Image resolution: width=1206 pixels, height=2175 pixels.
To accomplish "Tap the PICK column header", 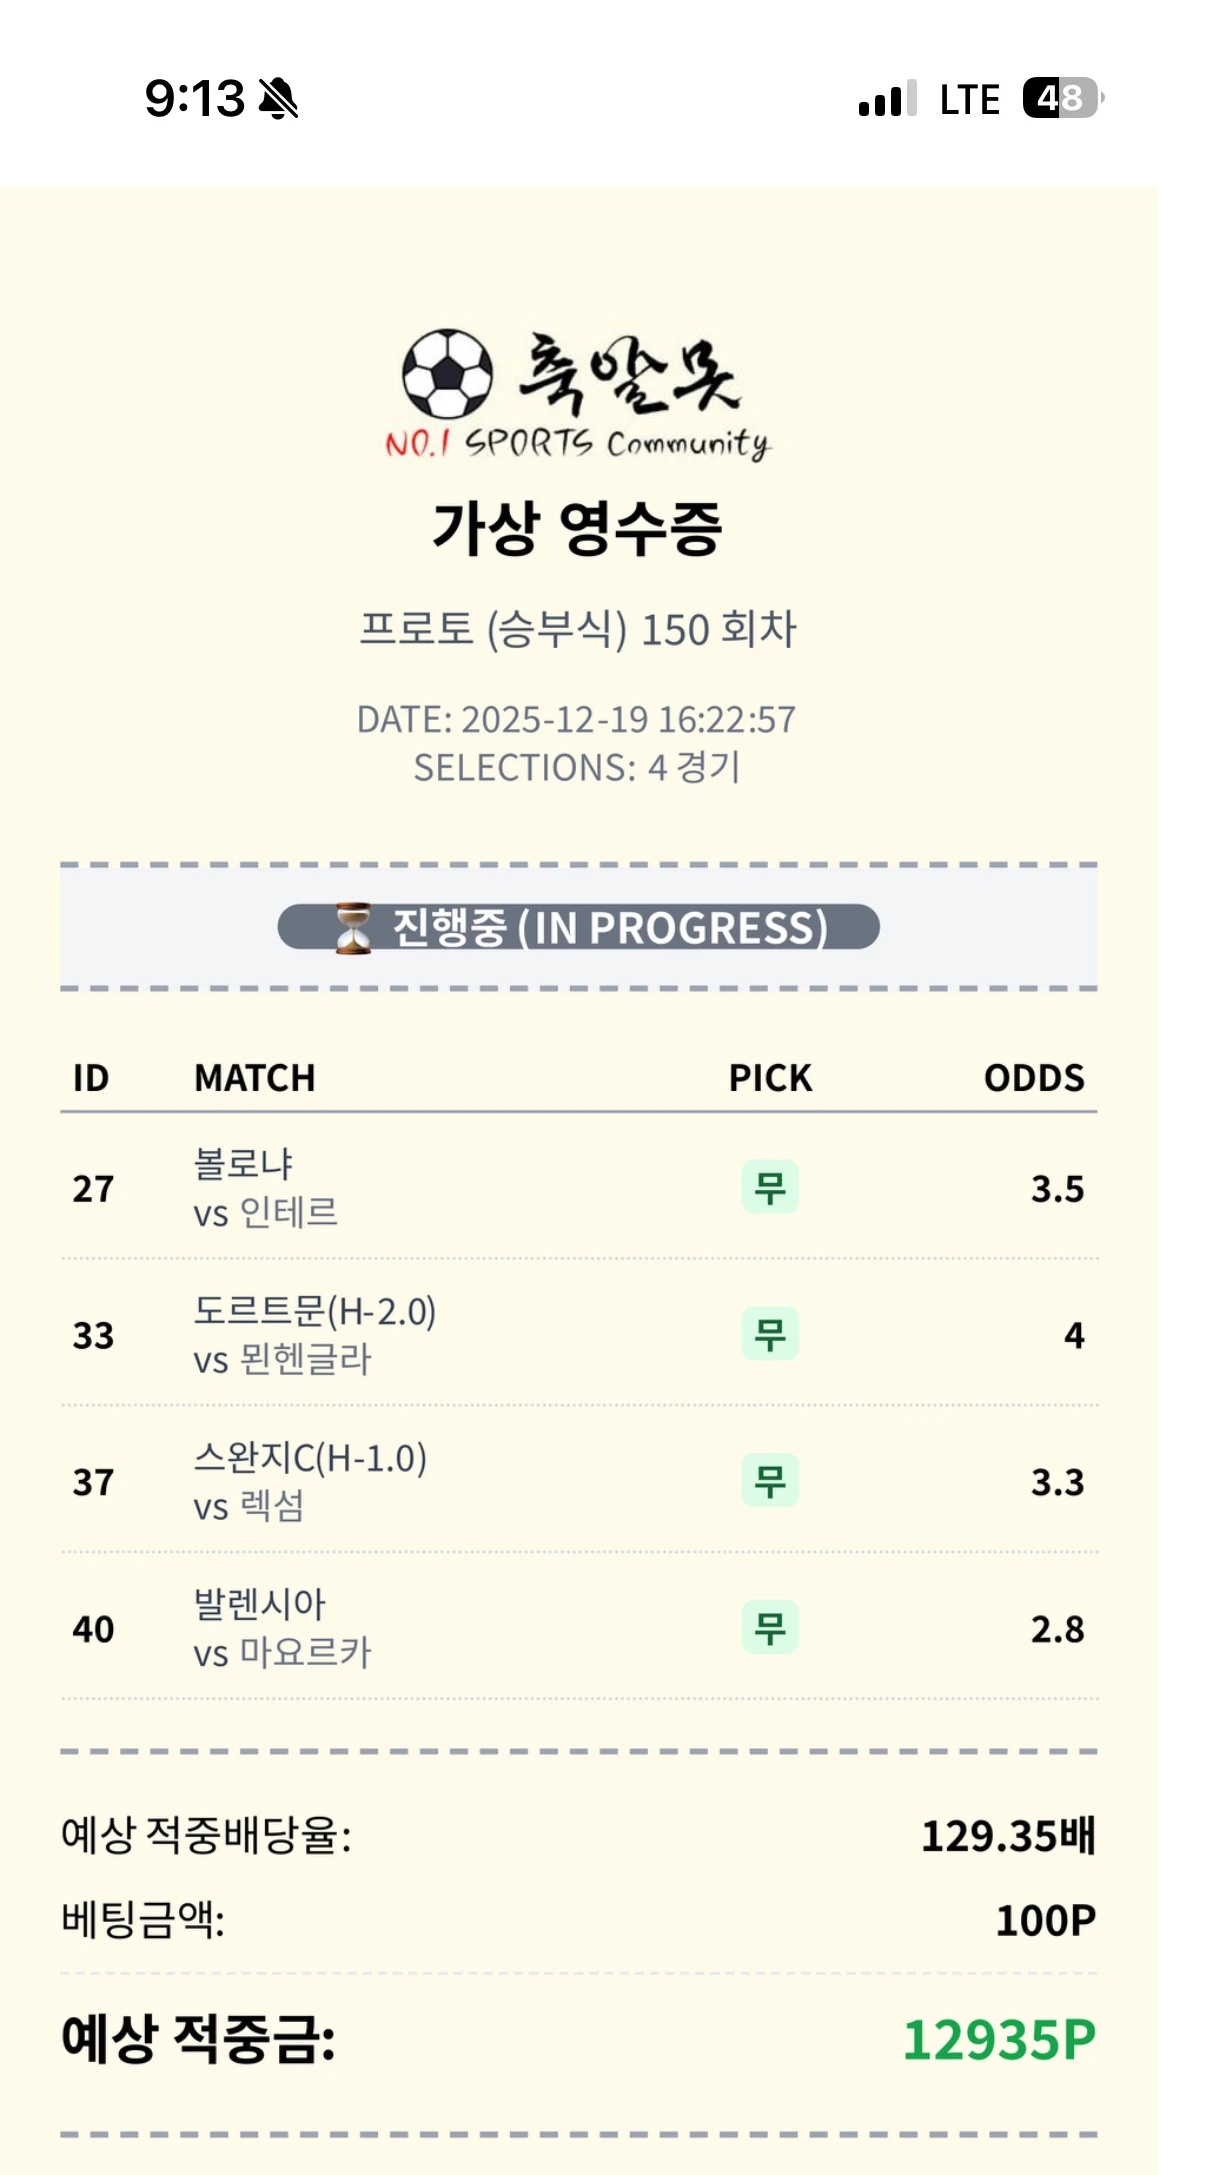I will [x=770, y=1078].
